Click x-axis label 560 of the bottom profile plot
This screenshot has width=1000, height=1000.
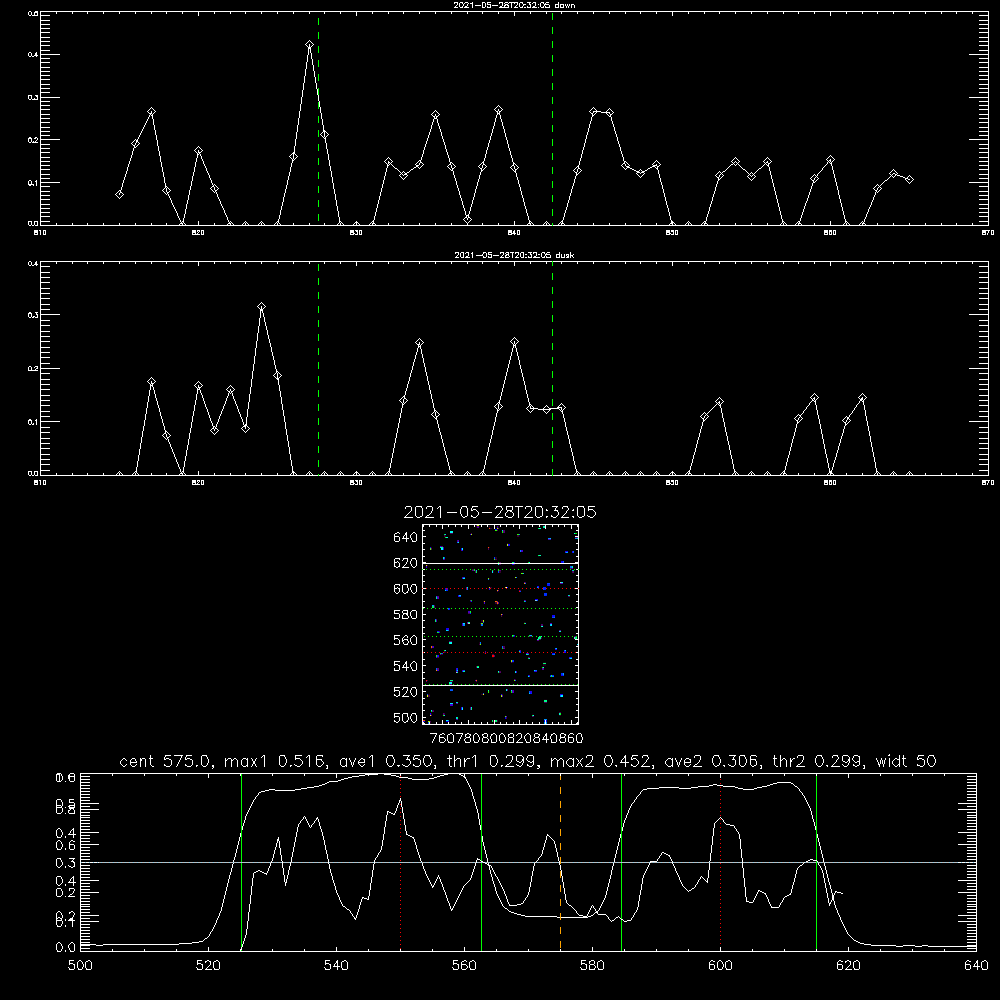point(464,966)
